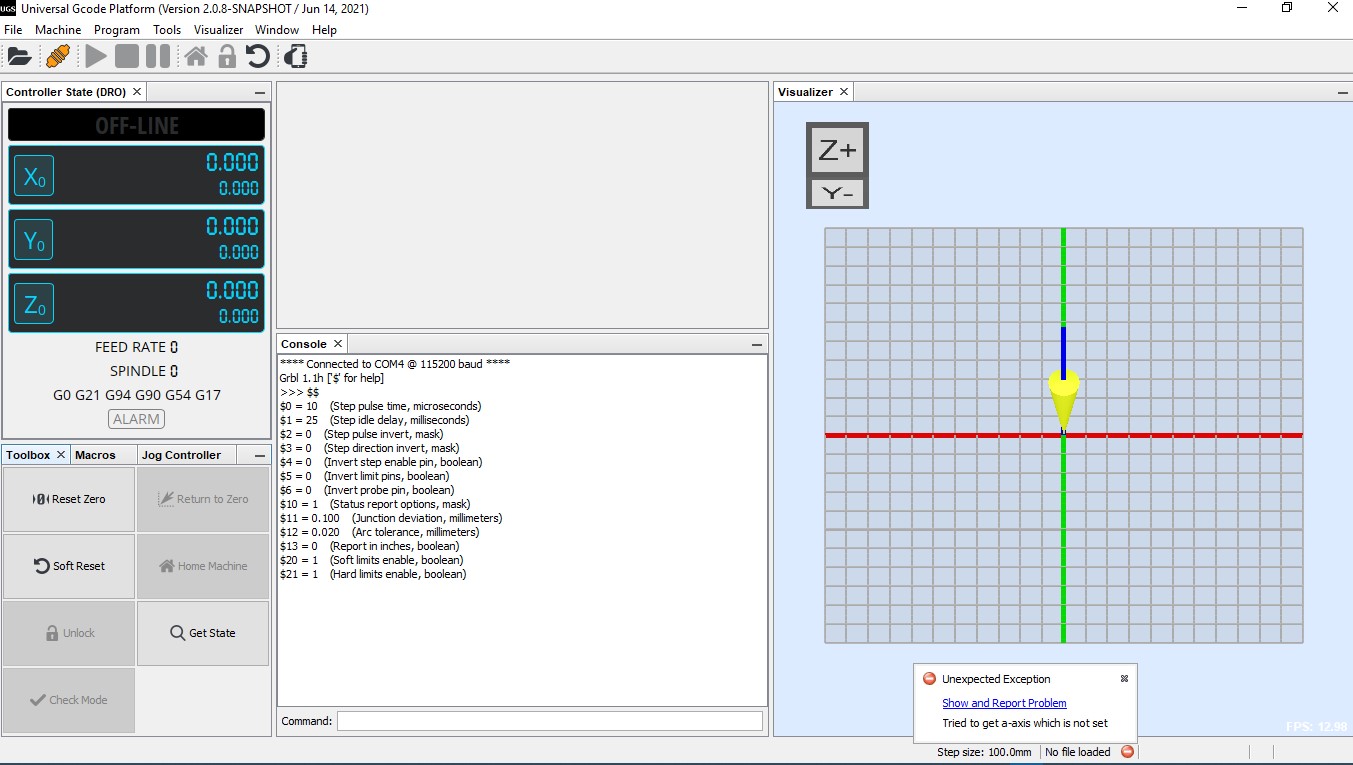Viewport: 1353px width, 765px height.
Task: Start sending with the play icon
Action: click(x=96, y=56)
